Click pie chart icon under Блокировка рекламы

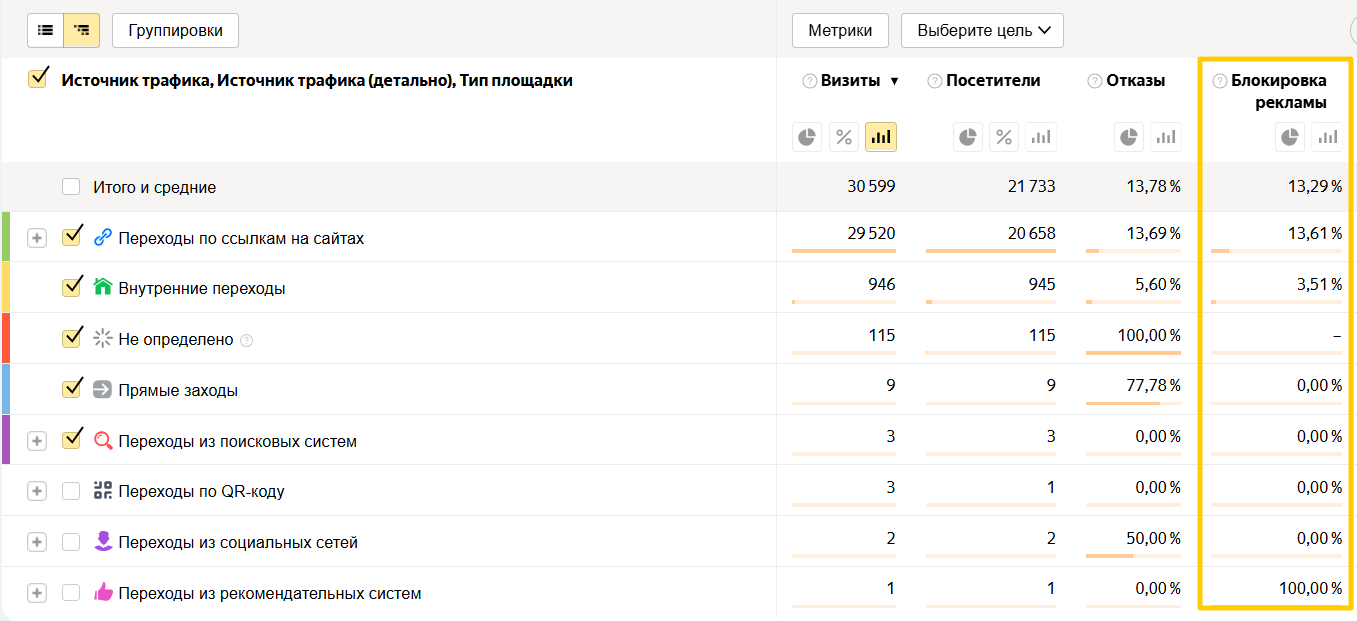tap(1290, 137)
